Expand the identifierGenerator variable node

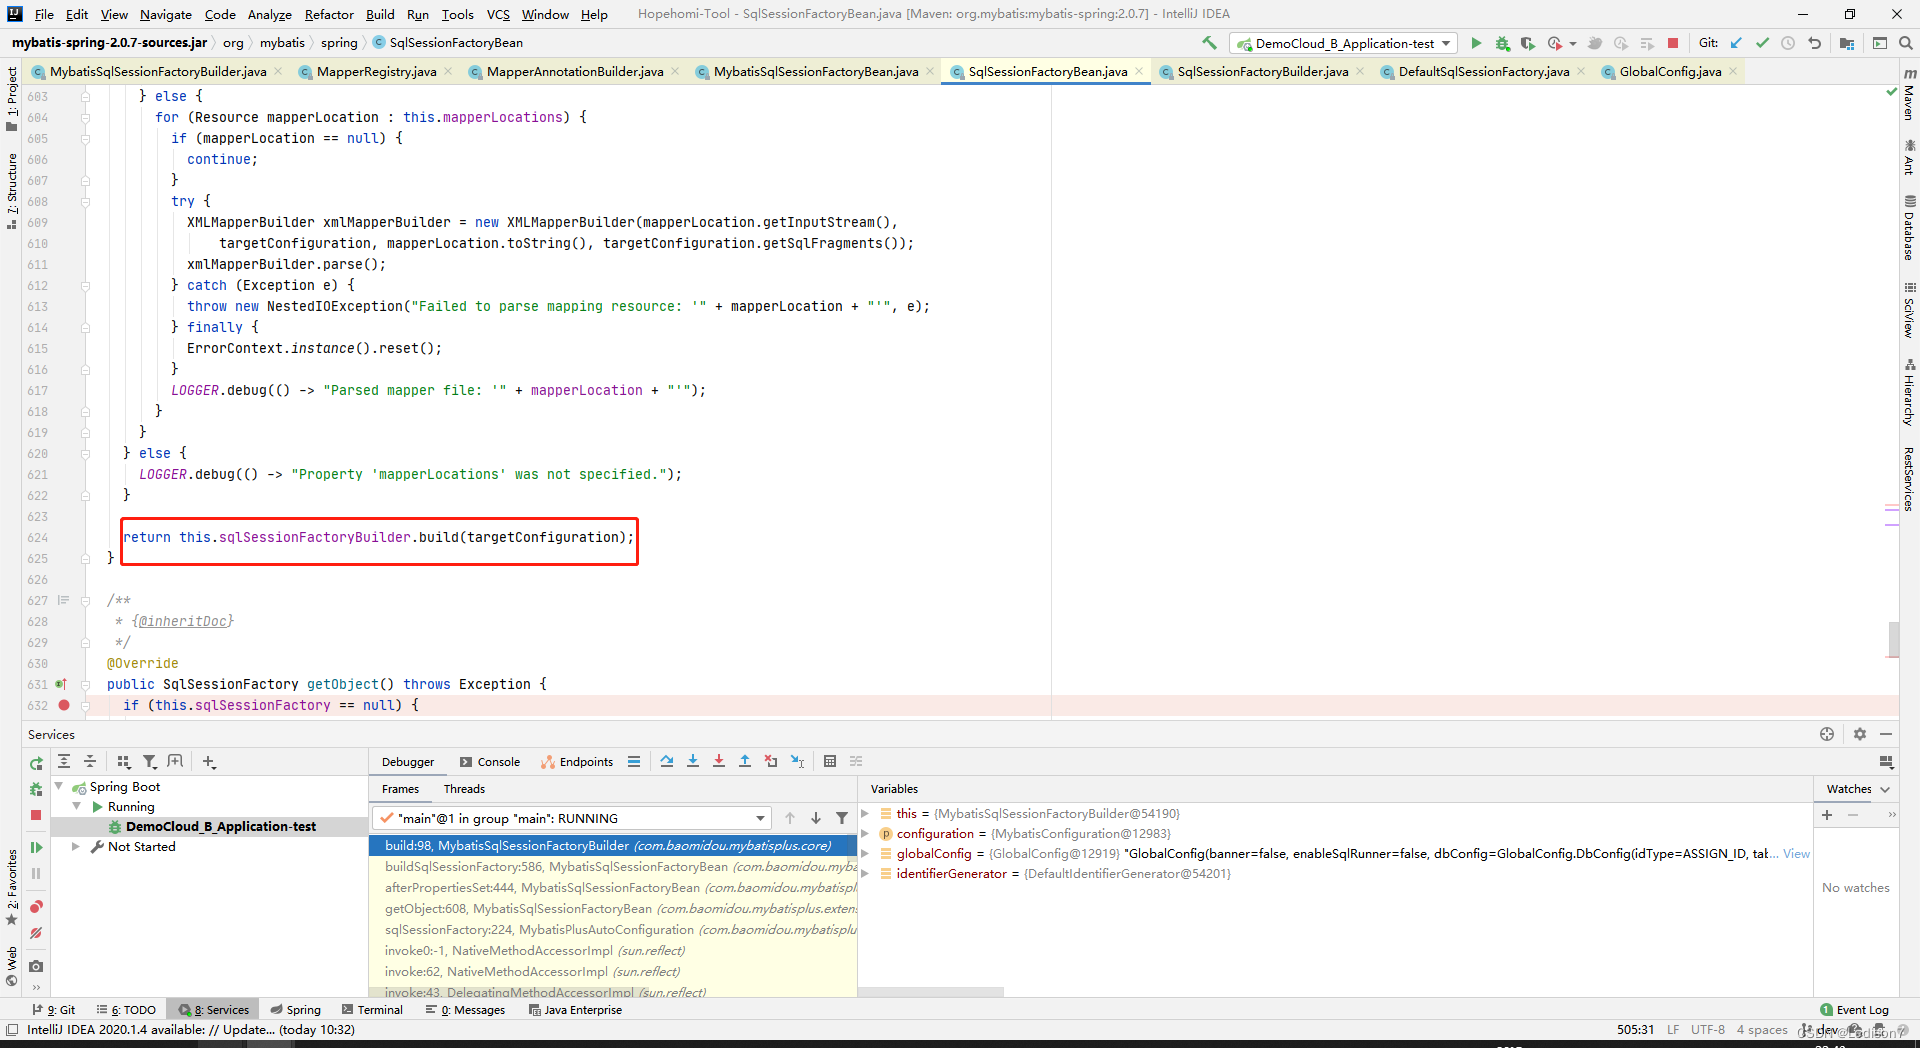click(865, 874)
